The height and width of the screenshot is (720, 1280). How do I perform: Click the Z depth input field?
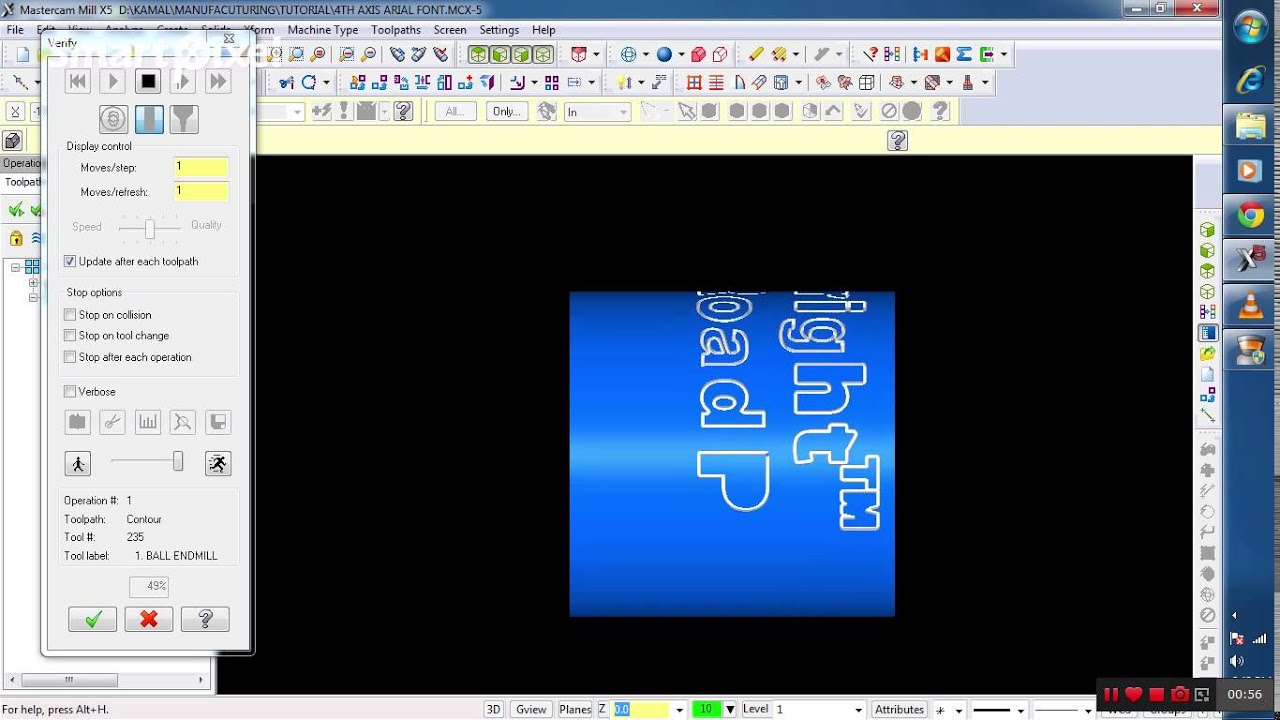pos(641,709)
